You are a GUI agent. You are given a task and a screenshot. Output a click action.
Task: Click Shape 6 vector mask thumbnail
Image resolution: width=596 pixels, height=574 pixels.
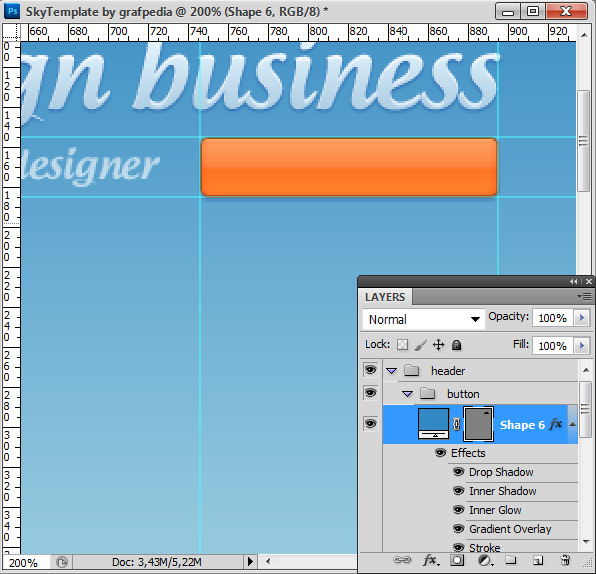(478, 424)
